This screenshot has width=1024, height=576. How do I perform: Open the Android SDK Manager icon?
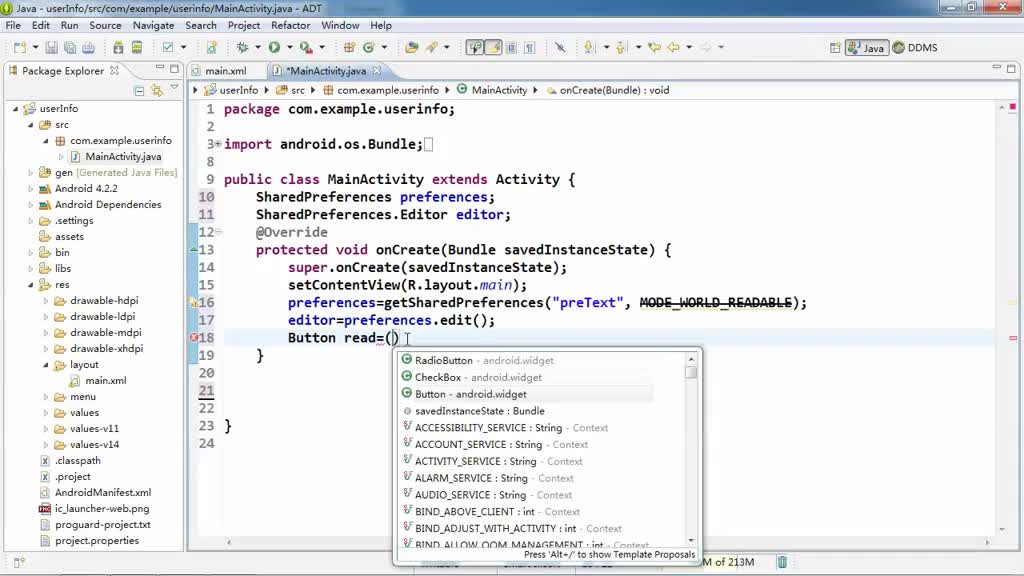(118, 48)
